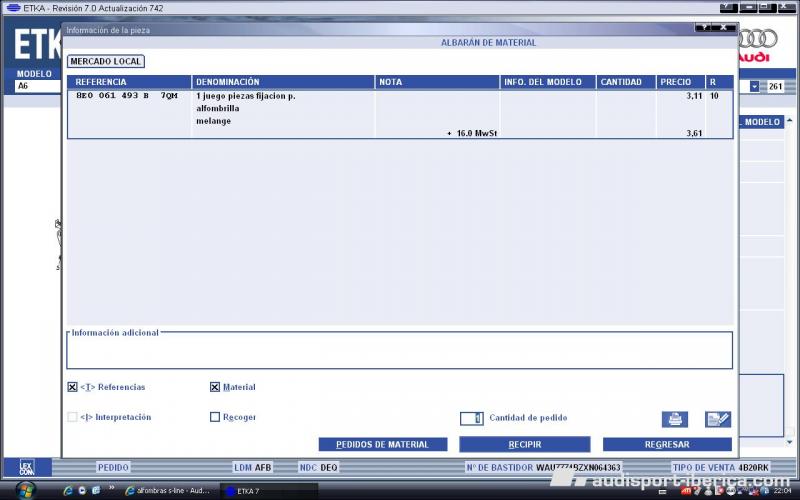Click the Nº DE BASTIDOR chassis number field
Viewport: 800px width, 500px height.
click(543, 467)
